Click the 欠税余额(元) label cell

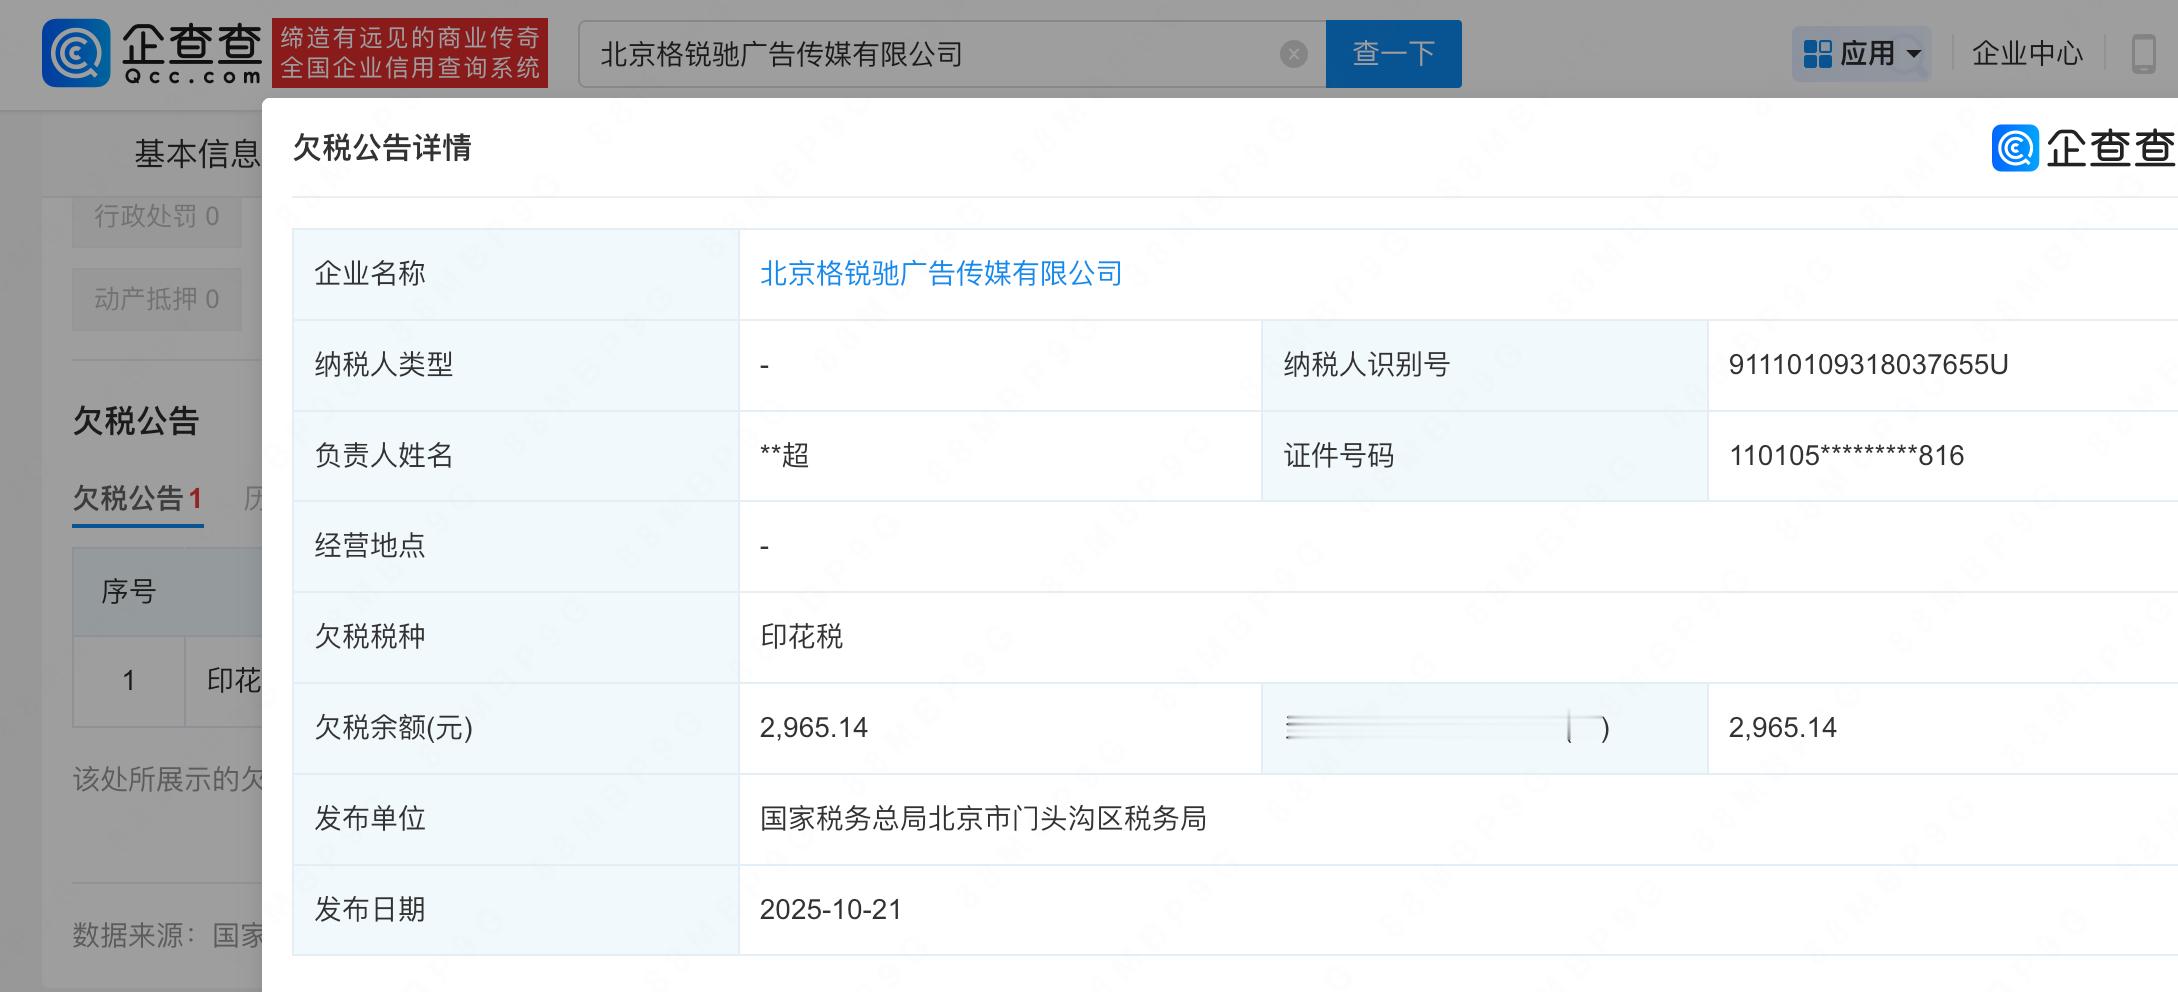(x=516, y=728)
